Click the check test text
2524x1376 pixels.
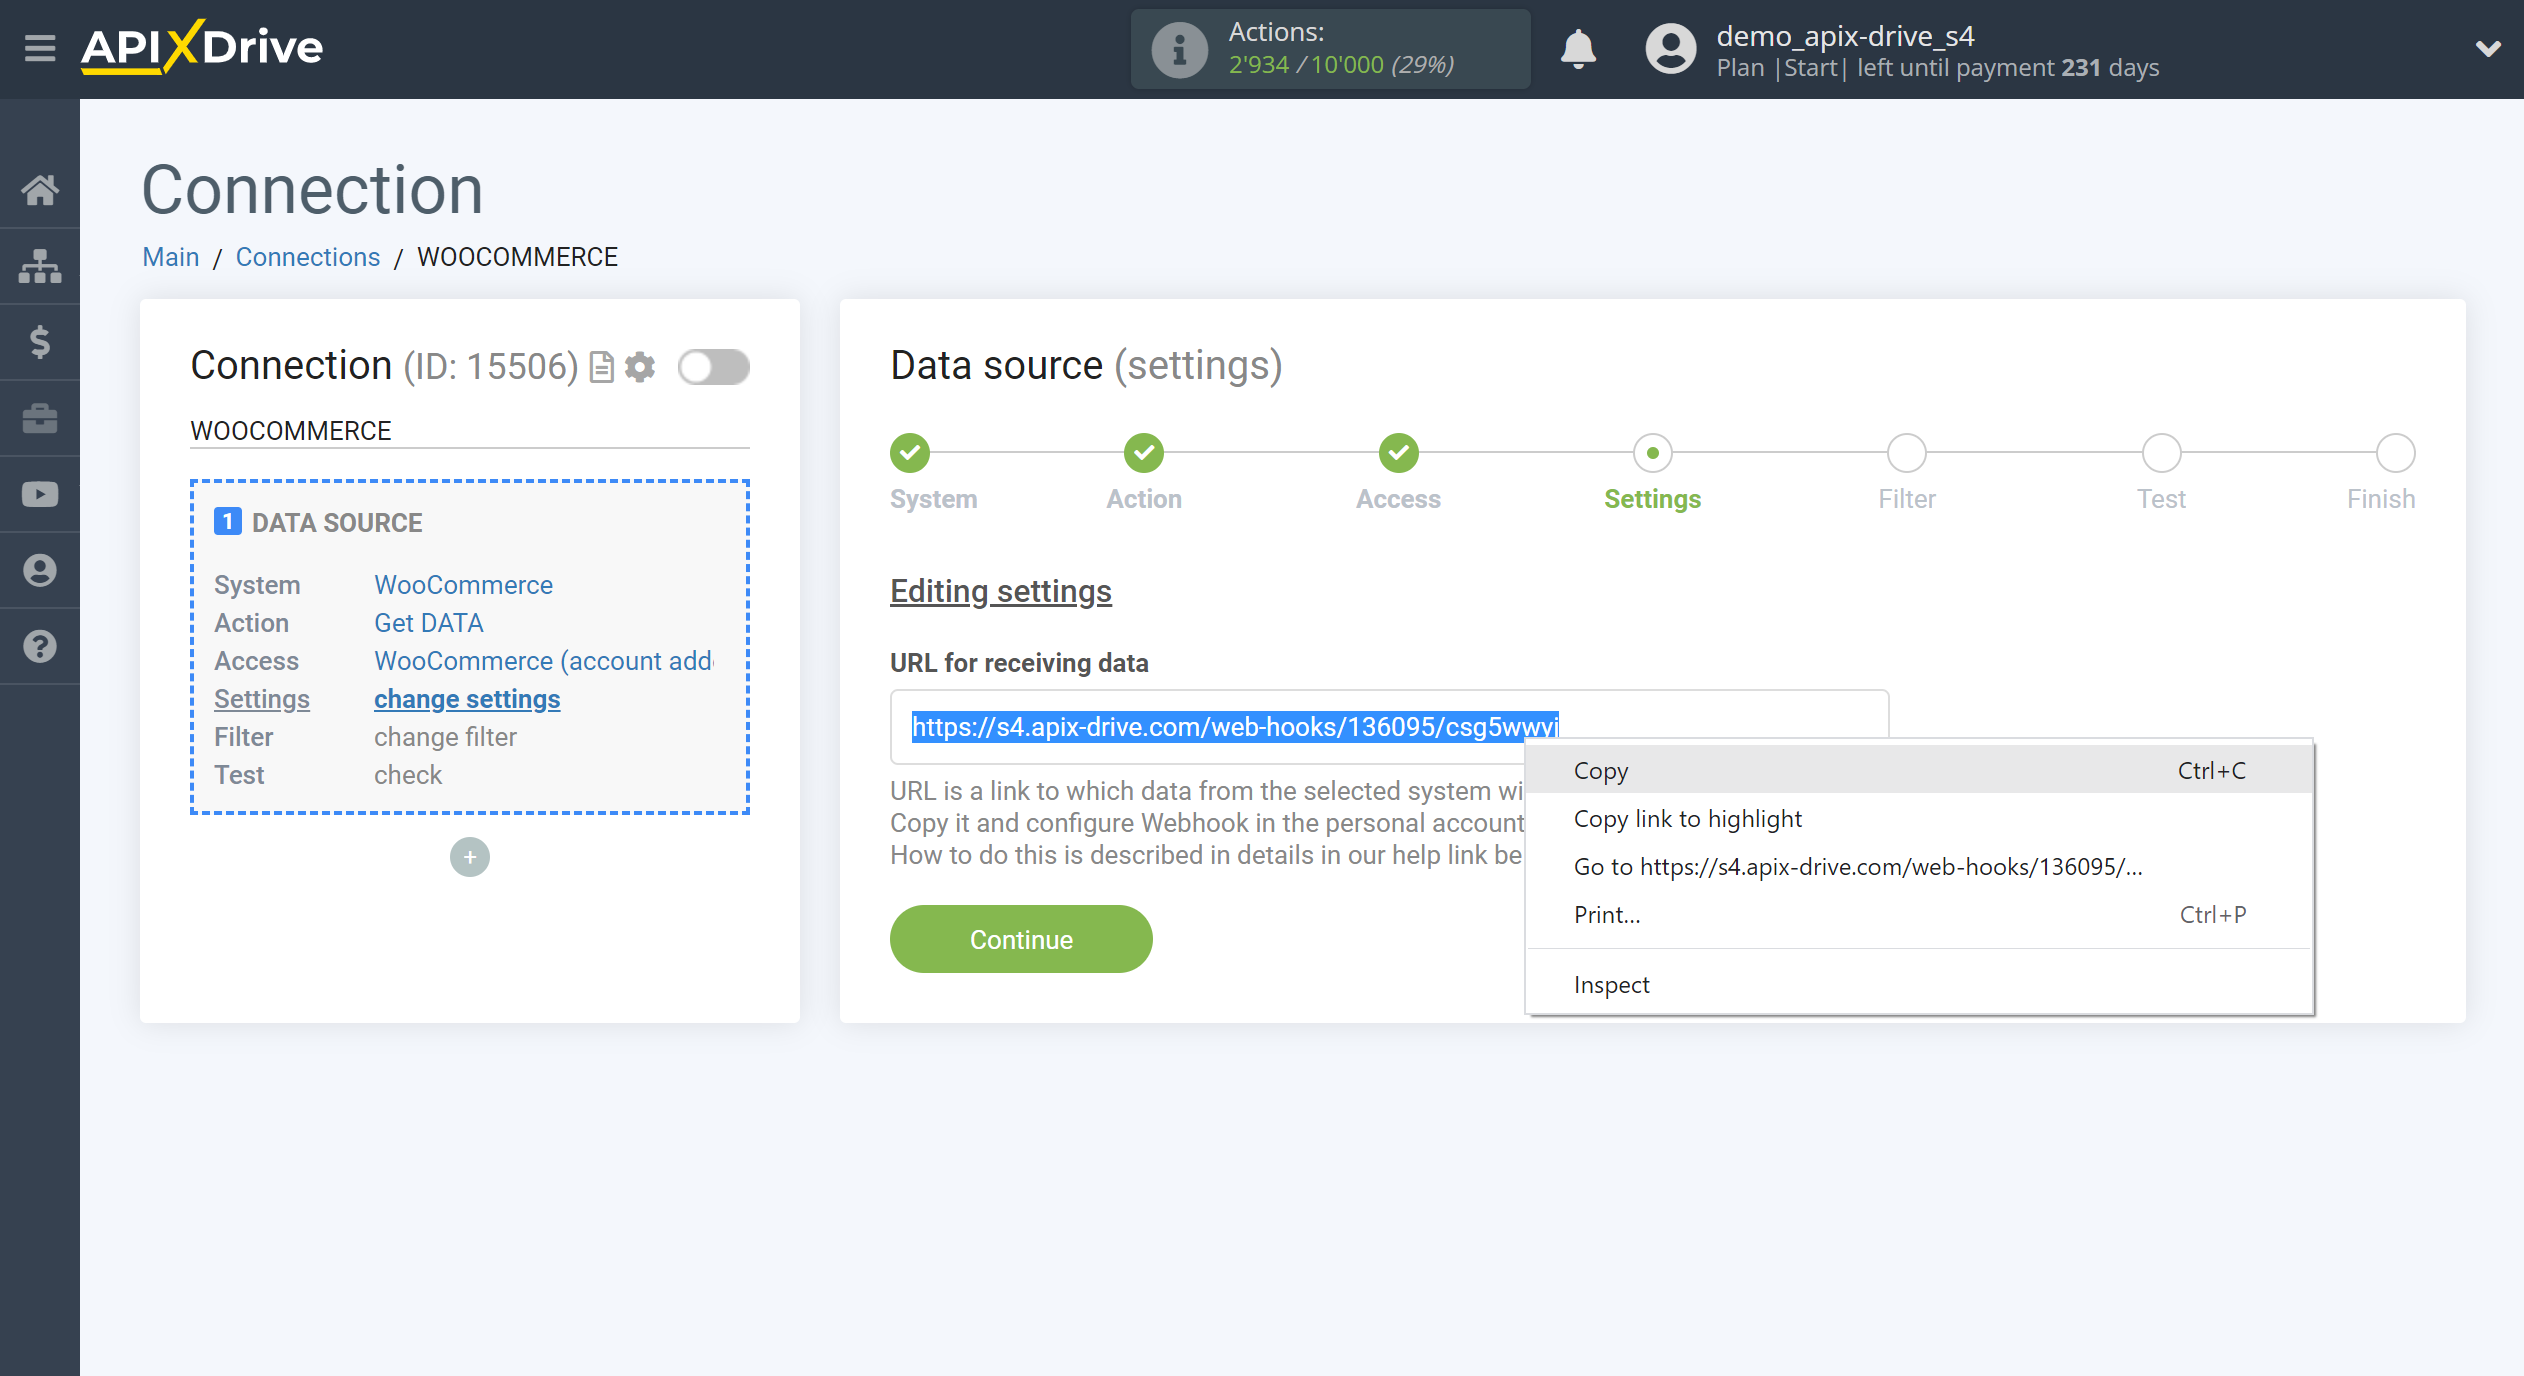(408, 775)
